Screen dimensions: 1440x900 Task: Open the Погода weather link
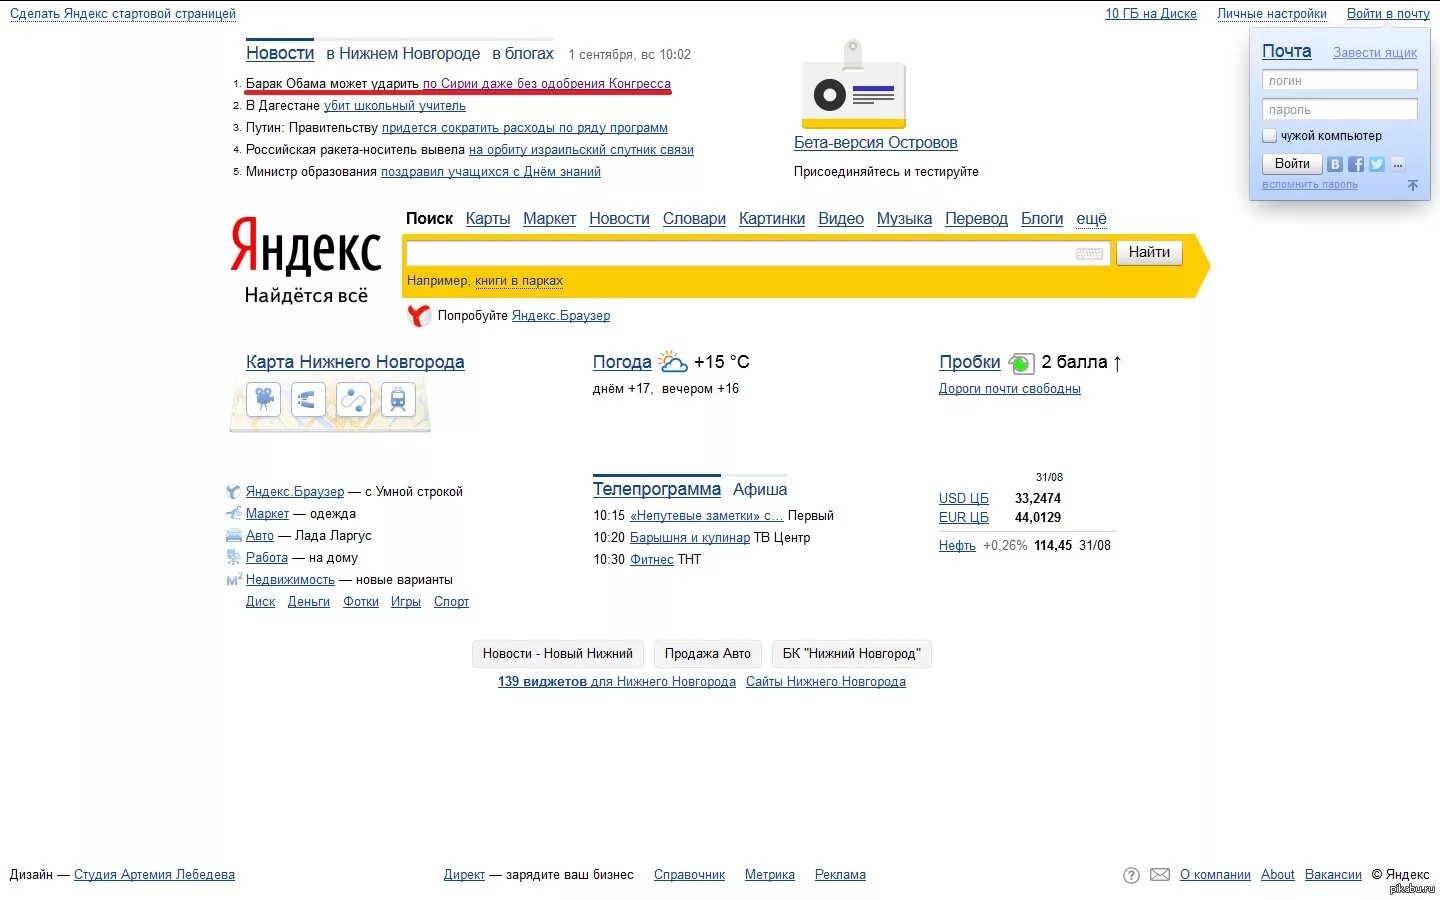pyautogui.click(x=622, y=362)
